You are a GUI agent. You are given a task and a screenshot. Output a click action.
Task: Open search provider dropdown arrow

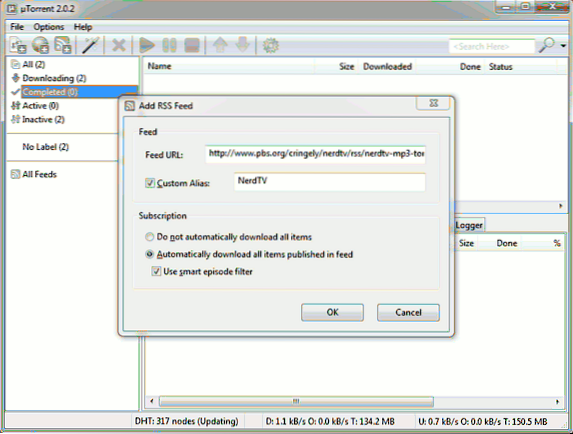(563, 46)
